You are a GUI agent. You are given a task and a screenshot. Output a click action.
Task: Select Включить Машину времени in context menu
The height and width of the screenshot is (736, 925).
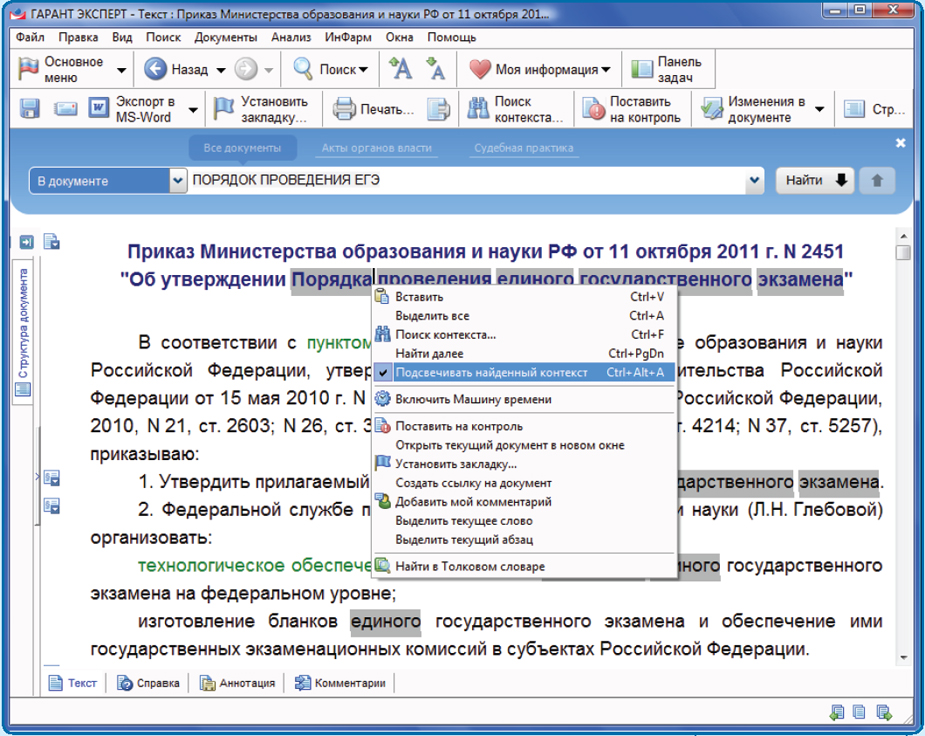(472, 399)
